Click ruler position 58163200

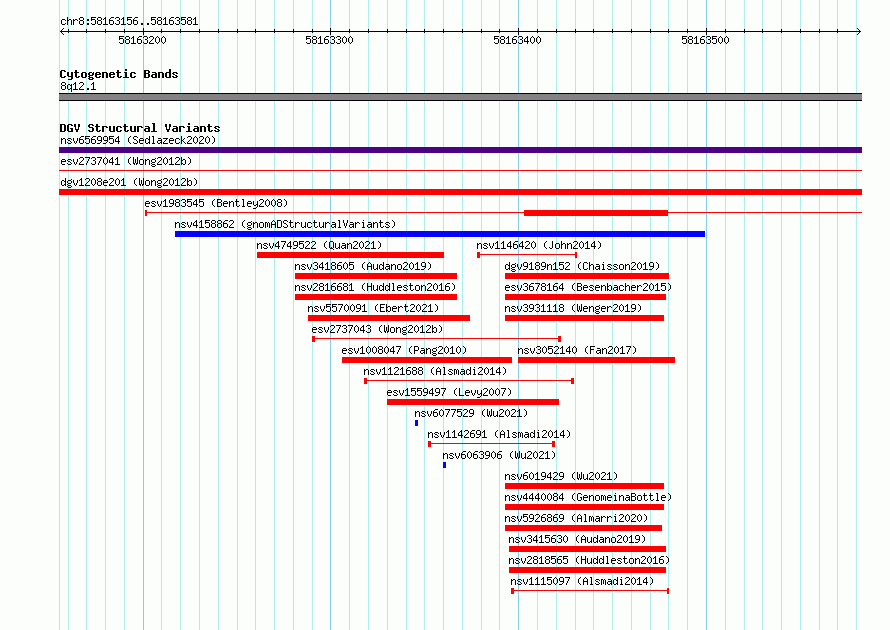point(142,40)
